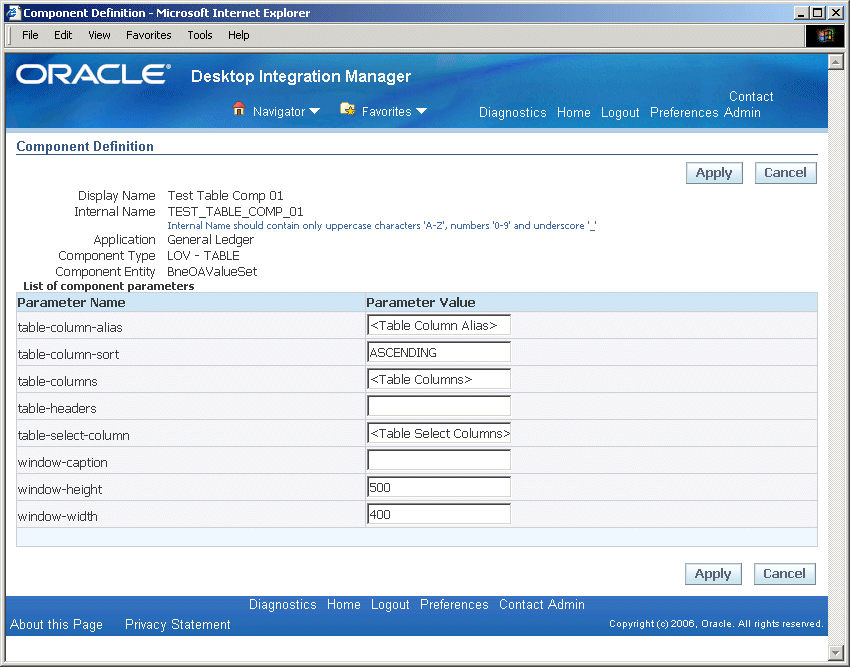Open Privacy Statement link
Screen dimensions: 850x667
point(178,625)
